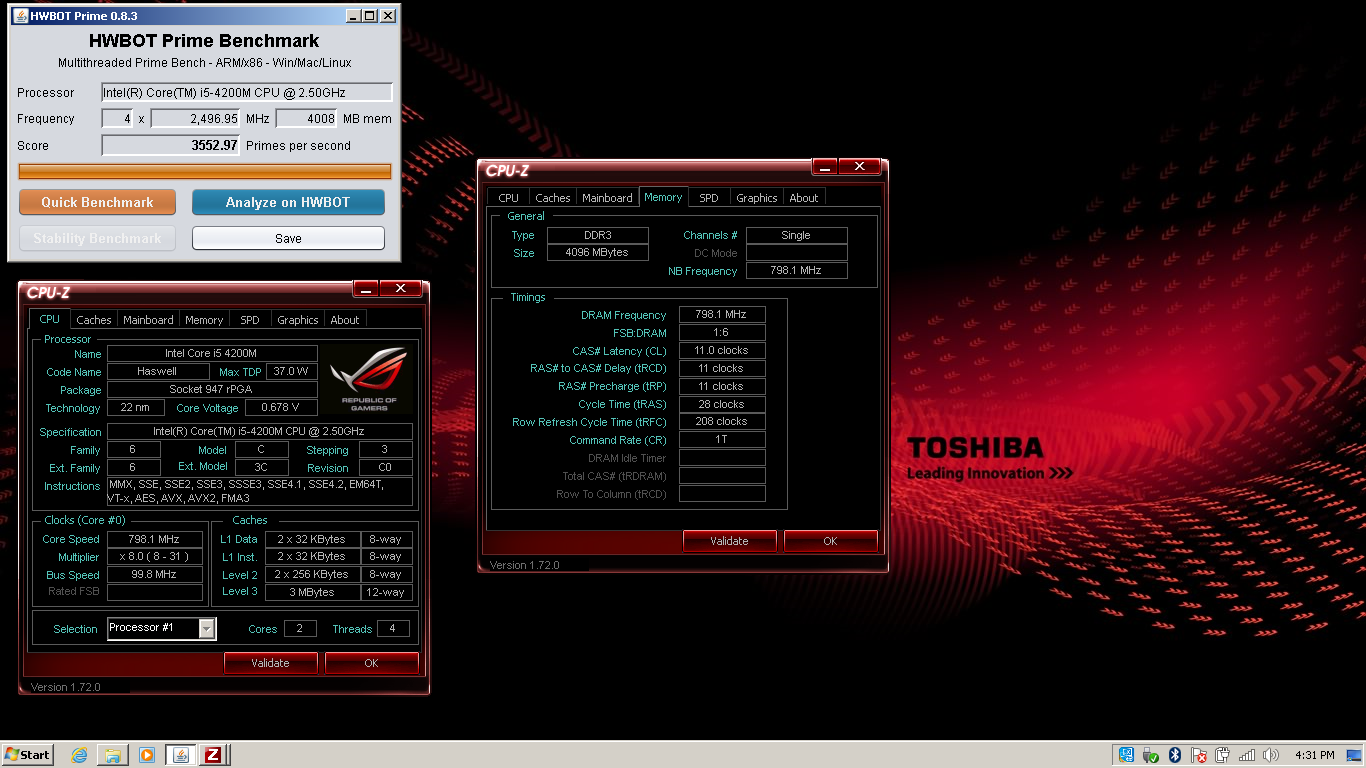Switch to the CPU-Z taskbar item
The width and height of the screenshot is (1366, 768).
[213, 755]
